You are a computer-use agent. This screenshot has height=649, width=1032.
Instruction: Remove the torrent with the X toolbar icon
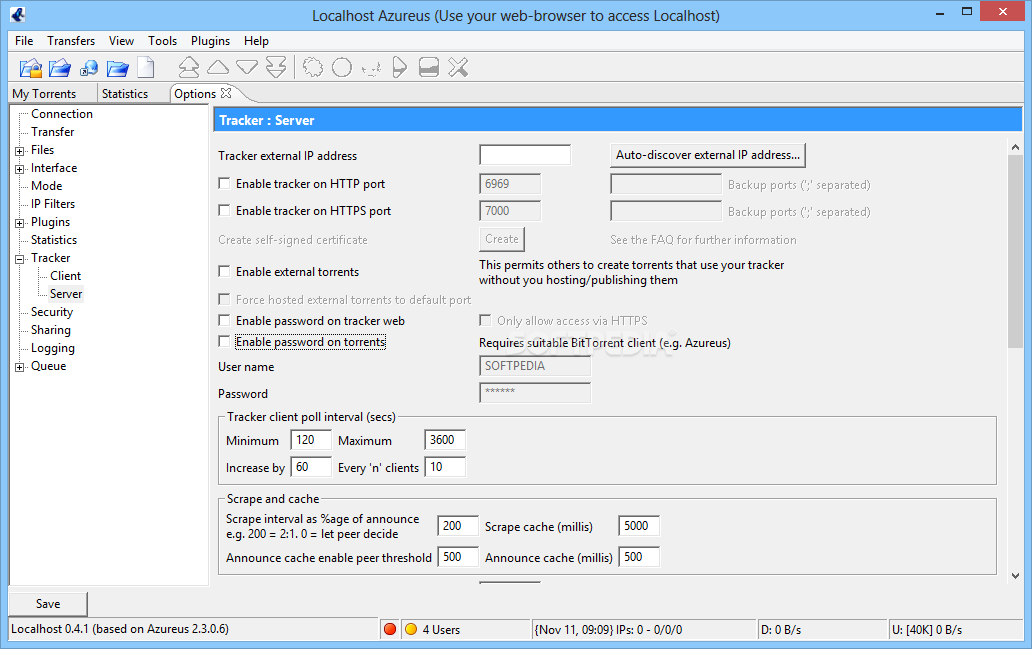(458, 67)
